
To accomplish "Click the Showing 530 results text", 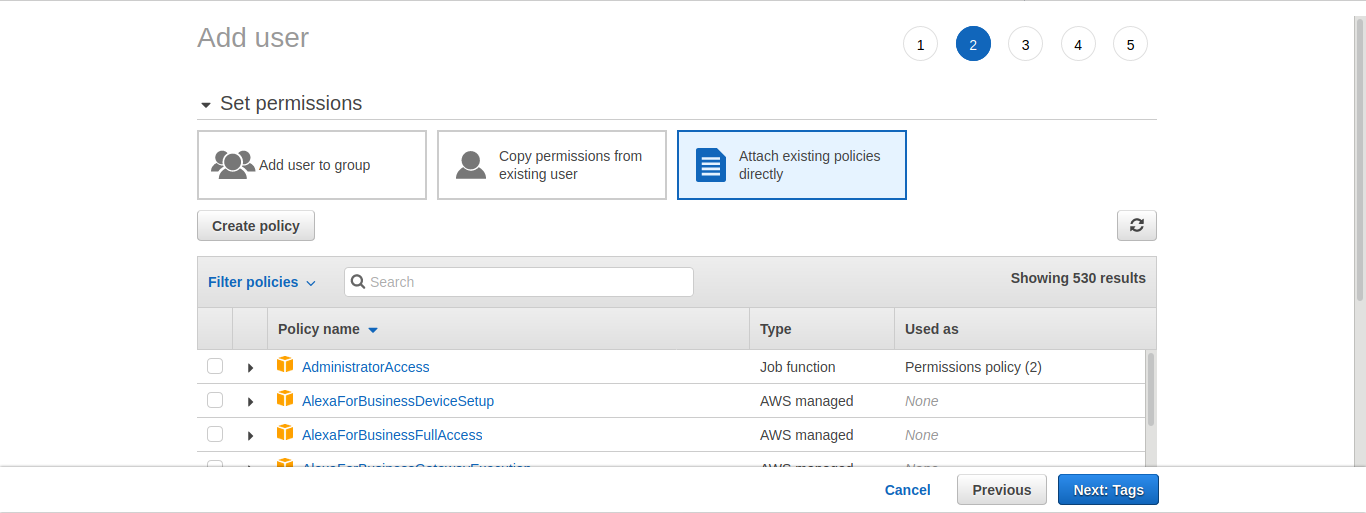I will (1078, 278).
